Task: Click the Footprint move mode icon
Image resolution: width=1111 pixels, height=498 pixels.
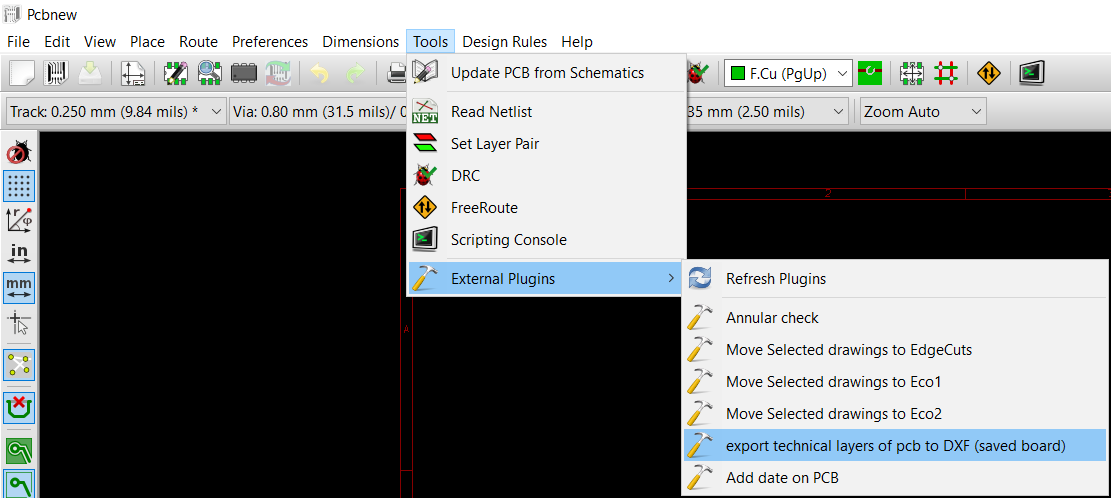Action: coord(911,73)
